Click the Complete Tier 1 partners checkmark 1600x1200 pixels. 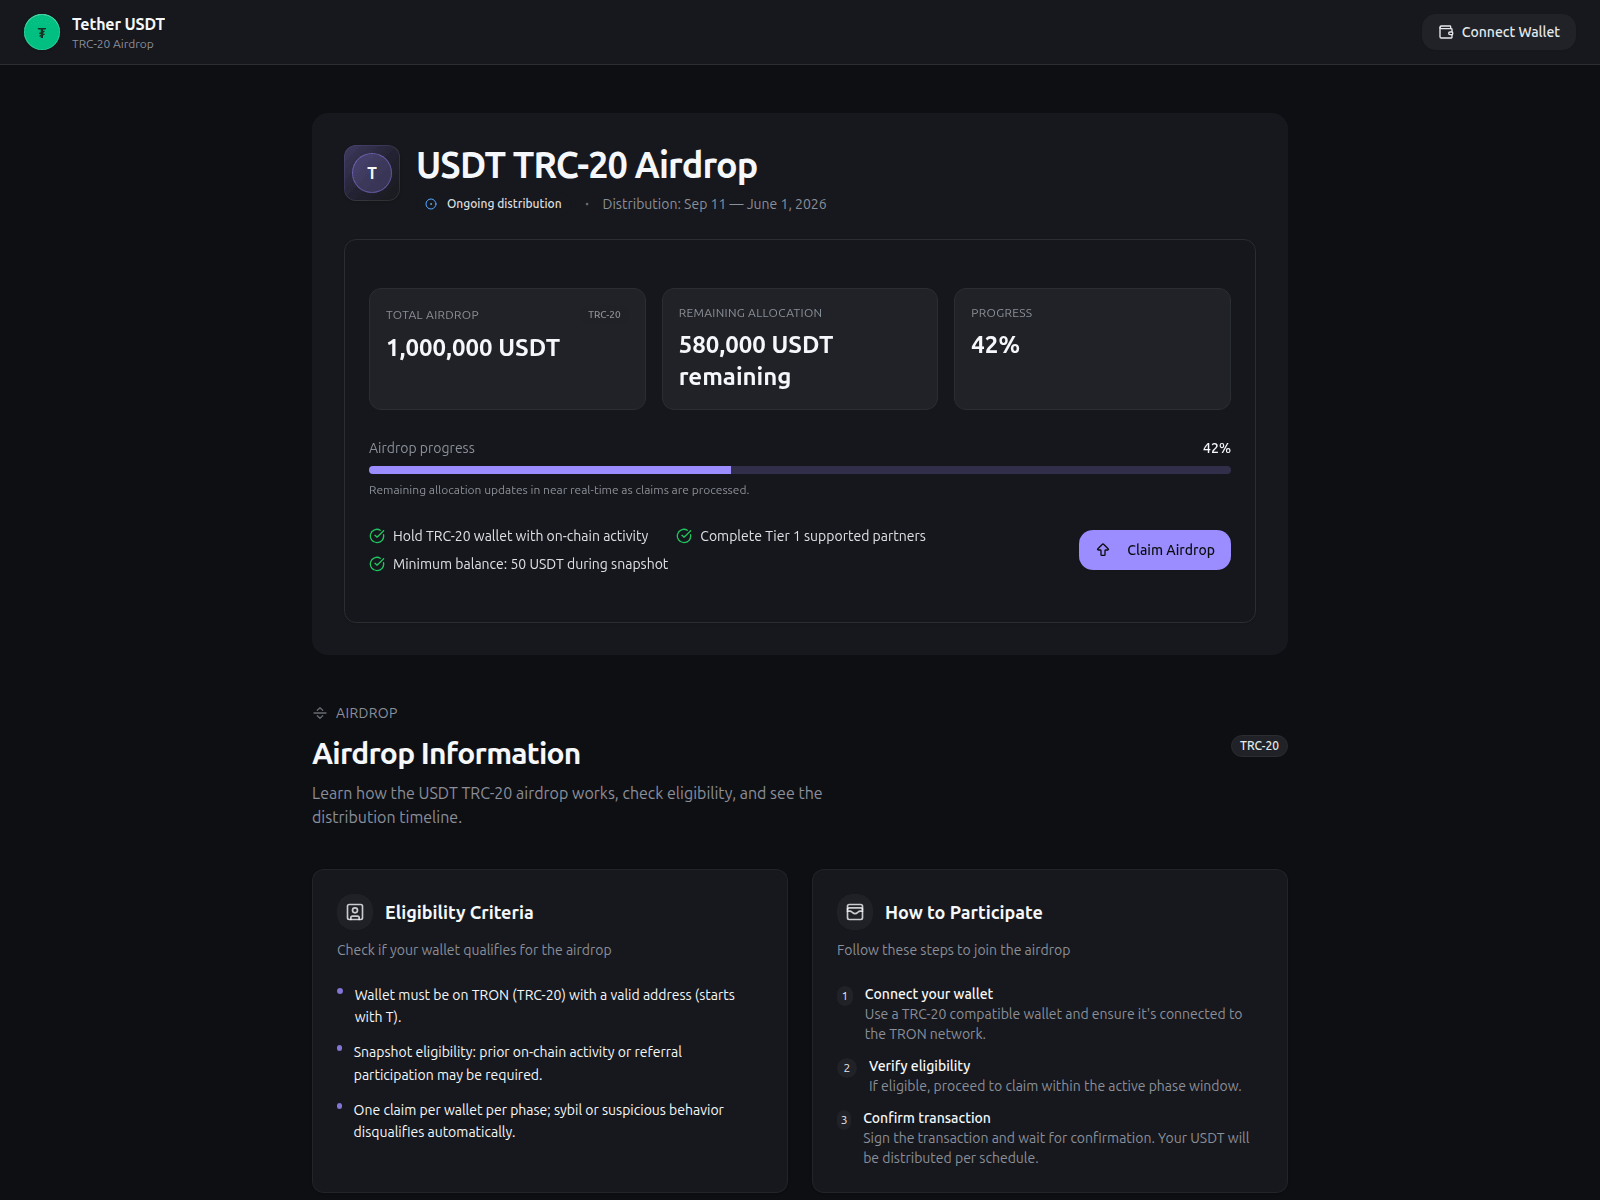tap(684, 536)
